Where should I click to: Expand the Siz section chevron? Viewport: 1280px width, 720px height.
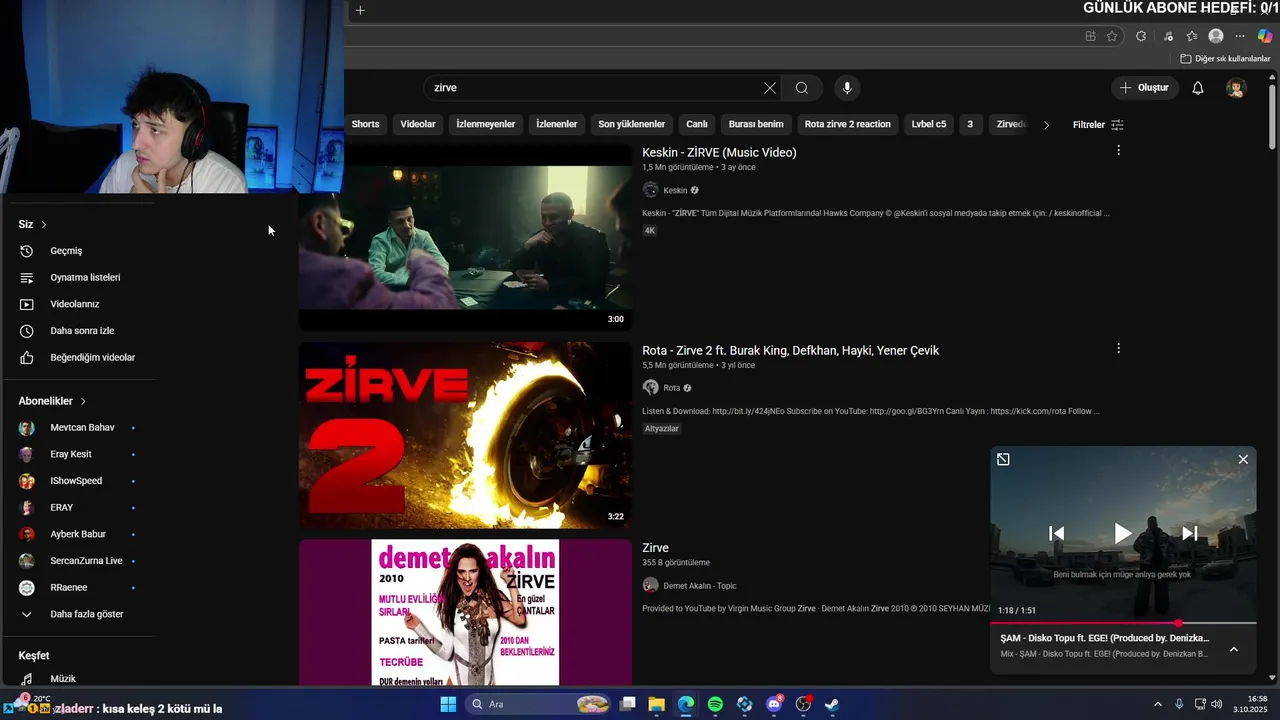click(44, 224)
